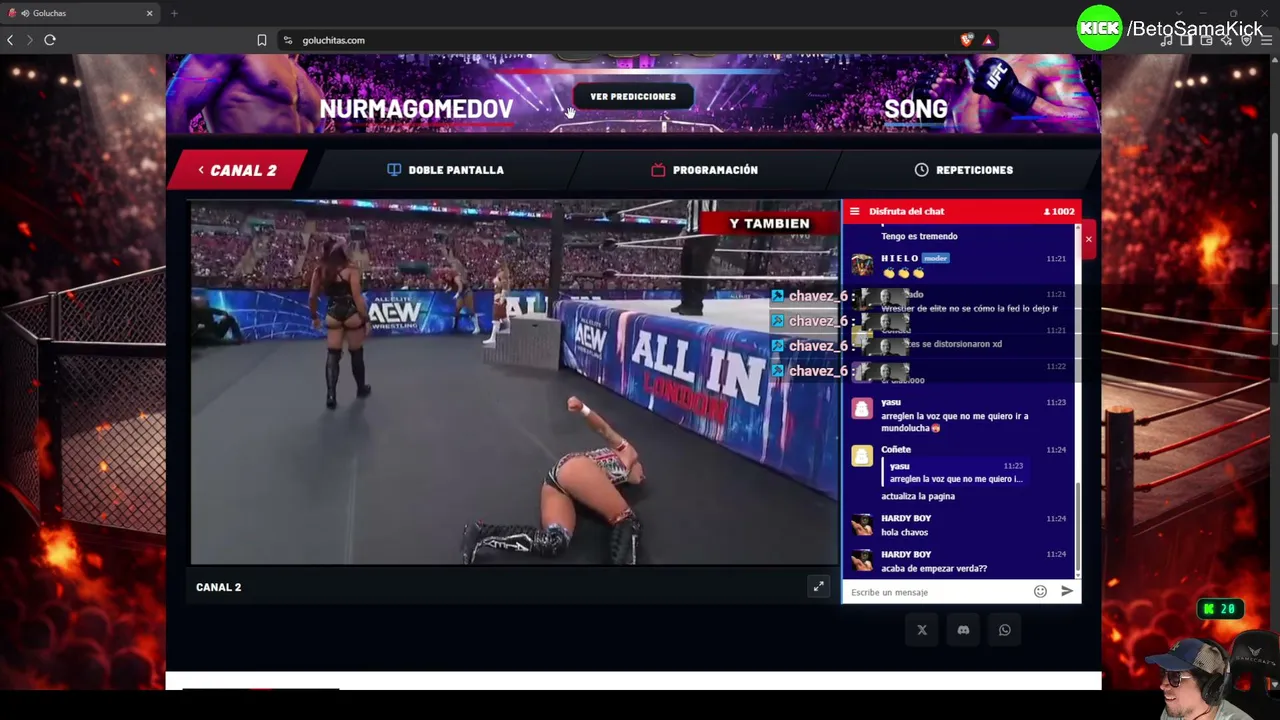The height and width of the screenshot is (720, 1280).
Task: Open the Doble Pantalla tab
Action: (x=445, y=170)
